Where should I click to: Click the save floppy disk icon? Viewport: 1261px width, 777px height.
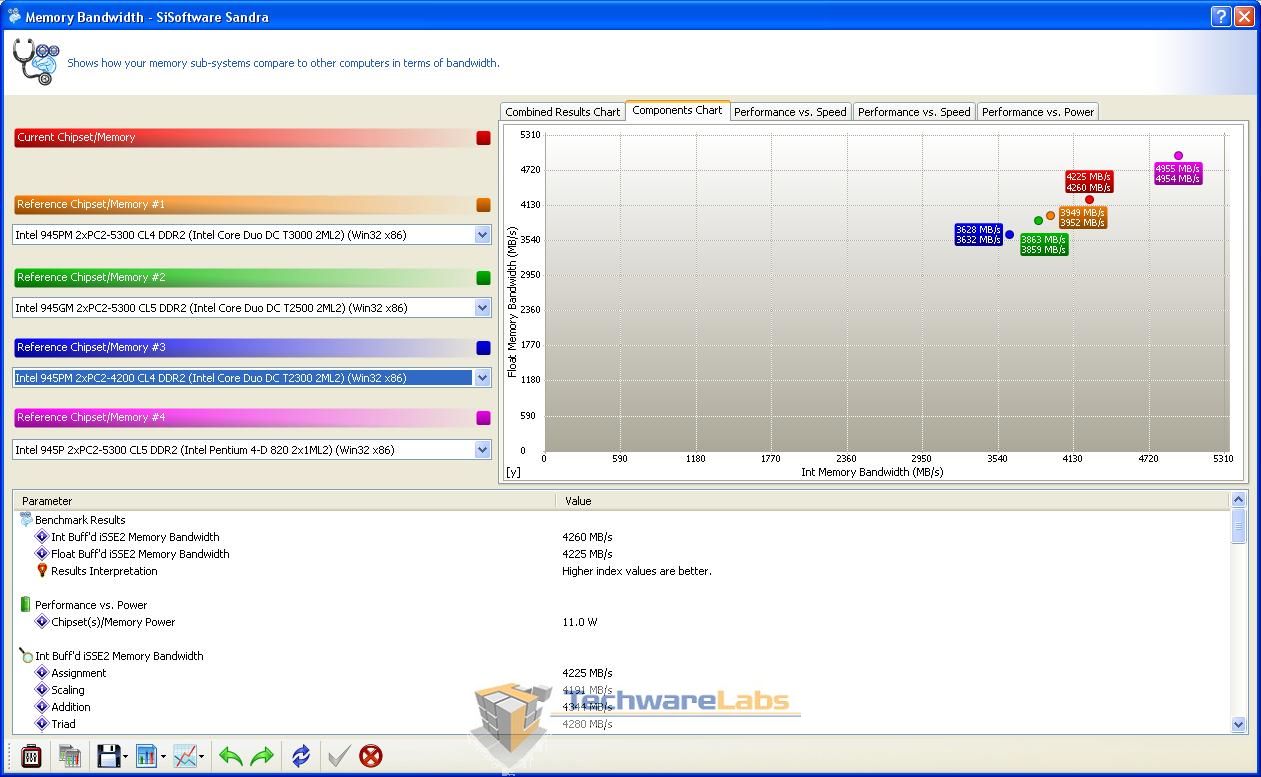click(108, 756)
